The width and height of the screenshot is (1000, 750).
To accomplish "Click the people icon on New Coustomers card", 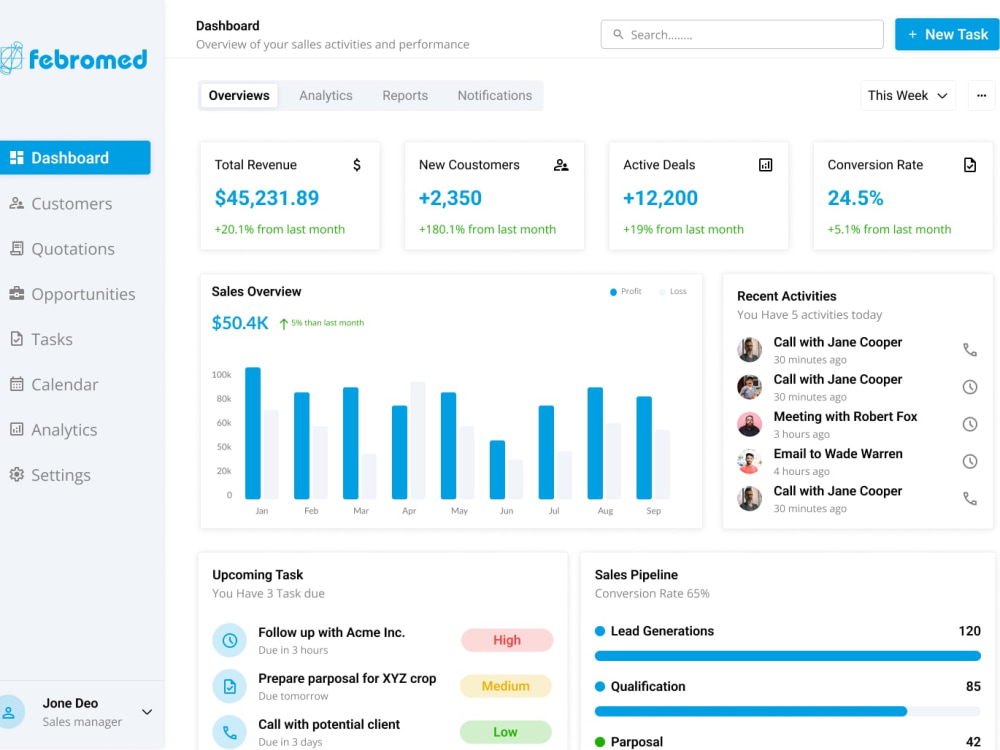I will click(561, 165).
